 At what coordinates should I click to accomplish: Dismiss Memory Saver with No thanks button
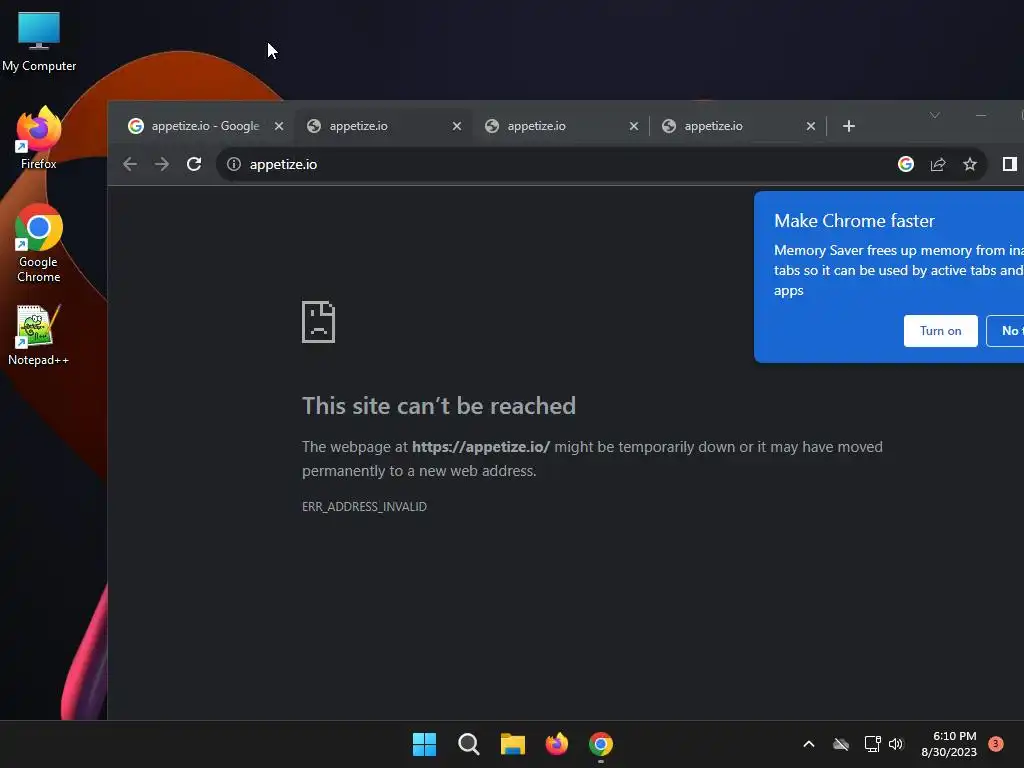1006,330
